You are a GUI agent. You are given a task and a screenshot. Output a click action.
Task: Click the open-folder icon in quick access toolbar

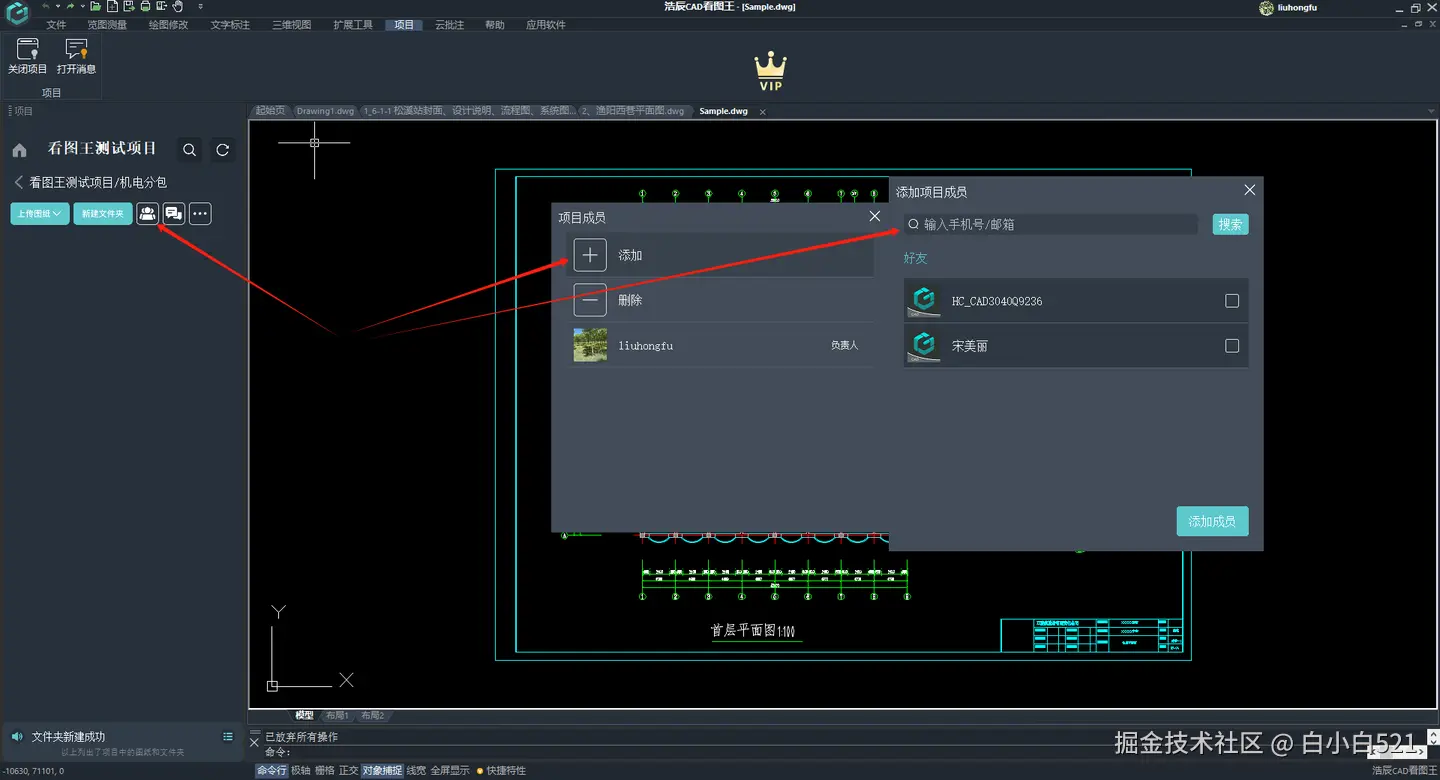click(x=96, y=6)
